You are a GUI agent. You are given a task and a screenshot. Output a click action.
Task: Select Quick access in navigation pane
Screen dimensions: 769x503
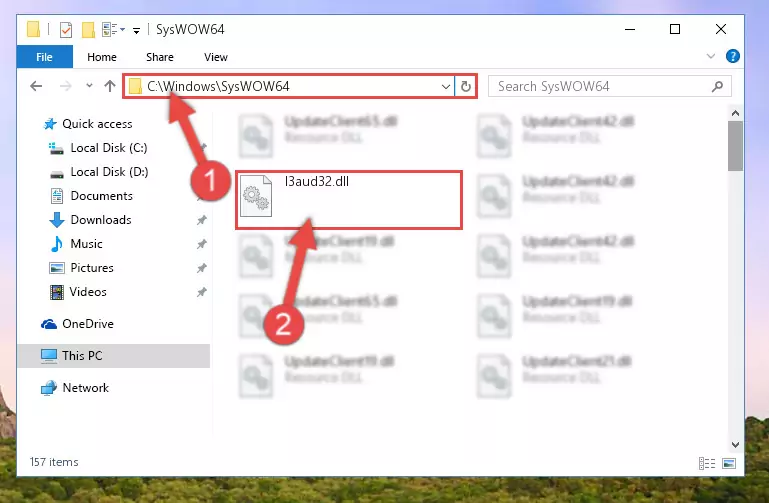[97, 124]
